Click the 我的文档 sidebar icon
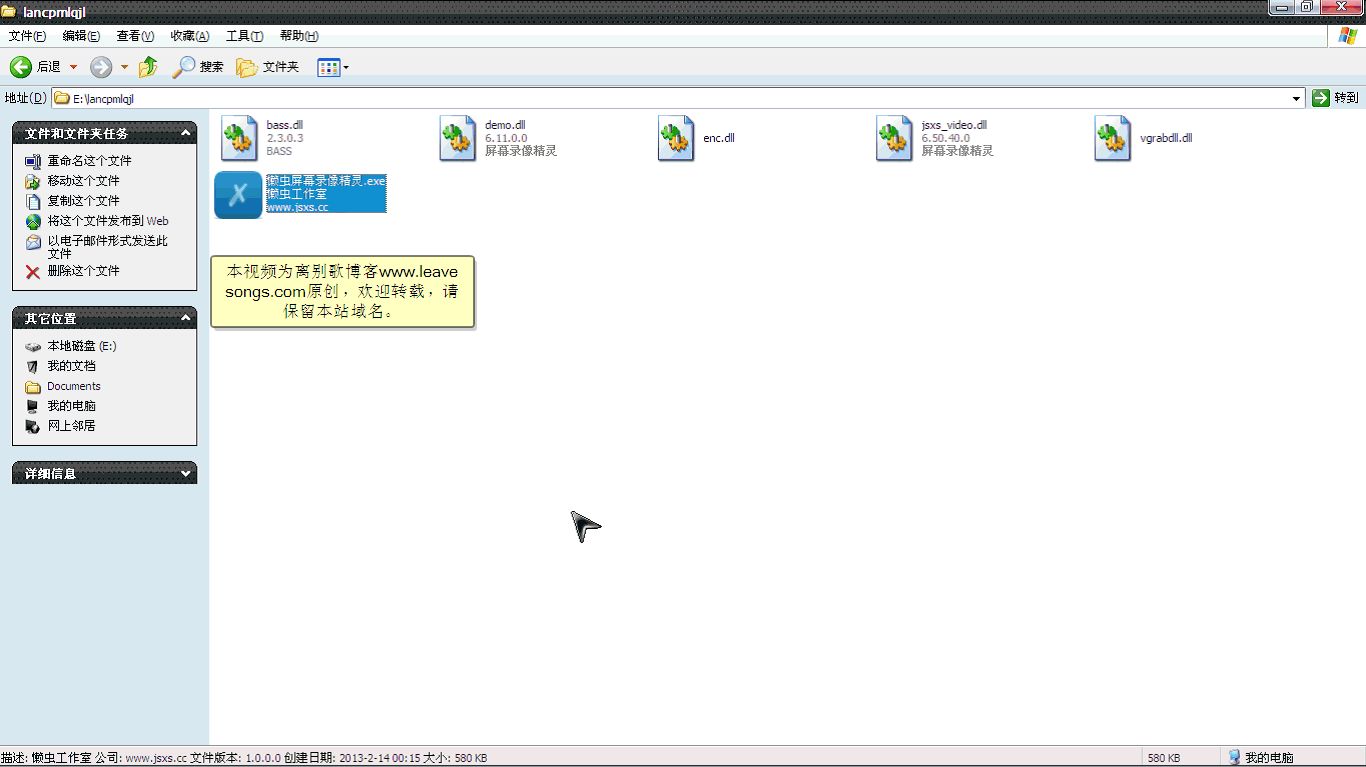Screen dimensions: 1366x767 click(x=33, y=366)
